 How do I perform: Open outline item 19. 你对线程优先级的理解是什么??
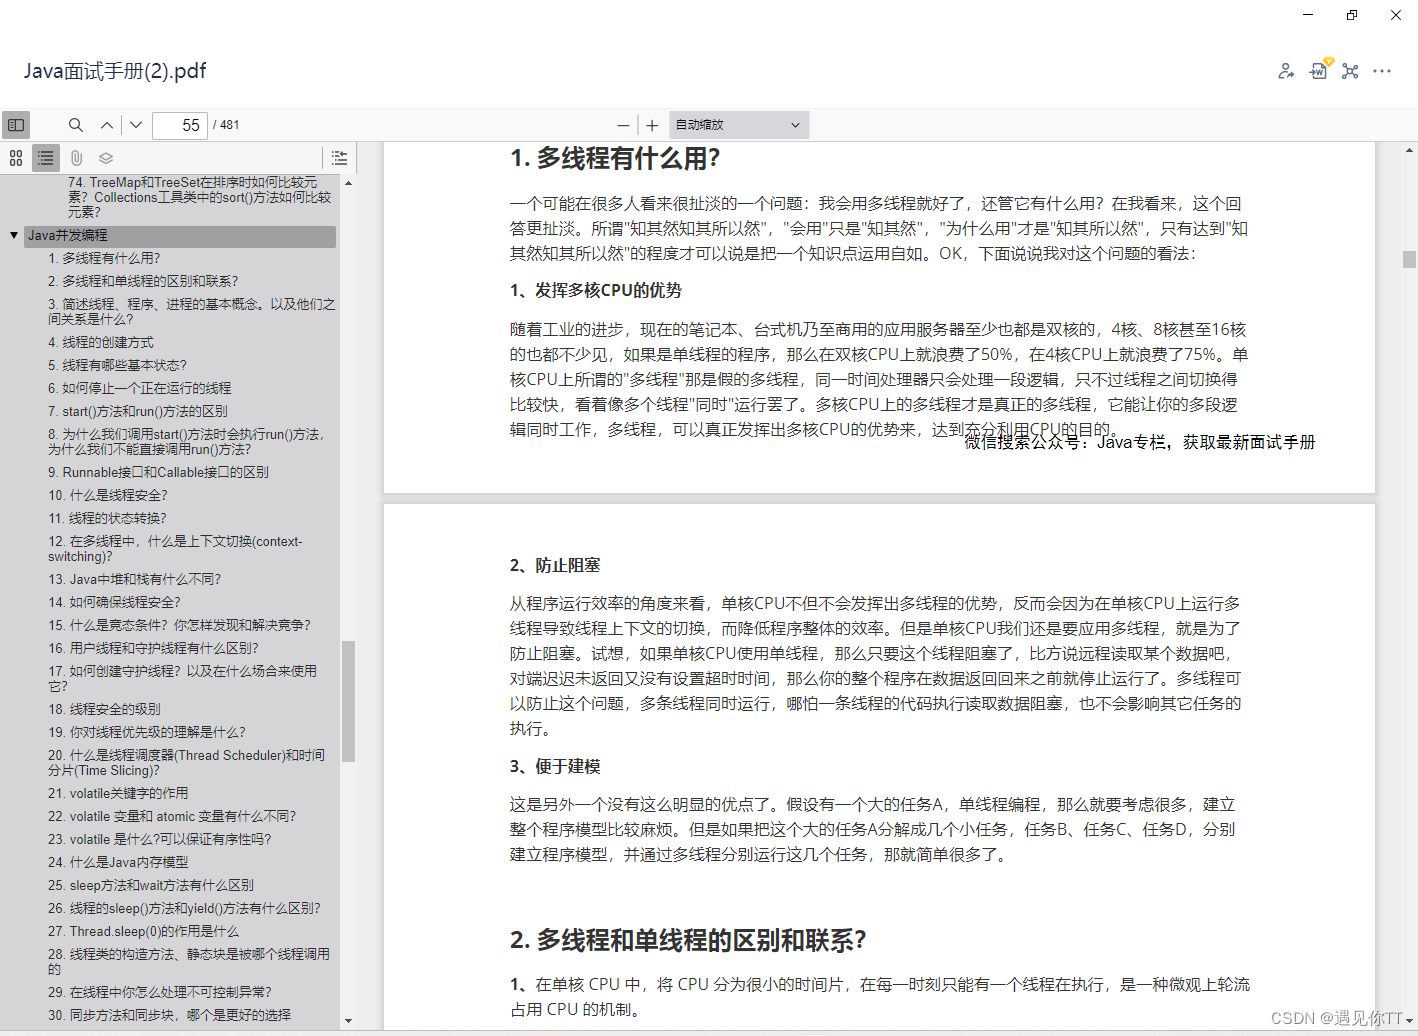[147, 732]
